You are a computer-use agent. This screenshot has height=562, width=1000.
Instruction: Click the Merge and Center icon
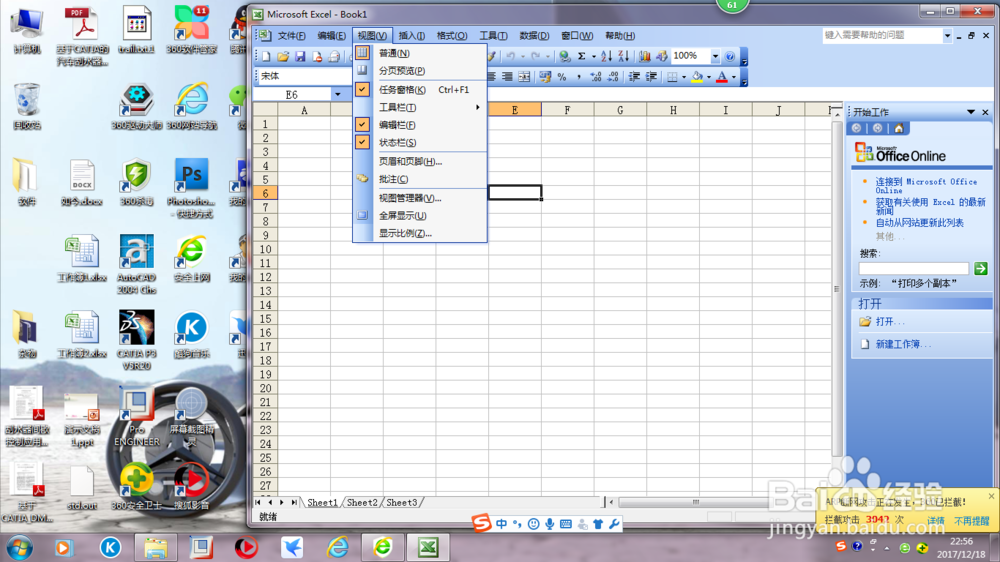coord(524,77)
